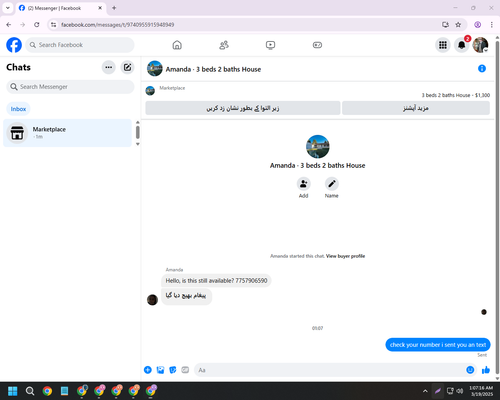
Task: Open the Windows Start menu
Action: point(13,391)
